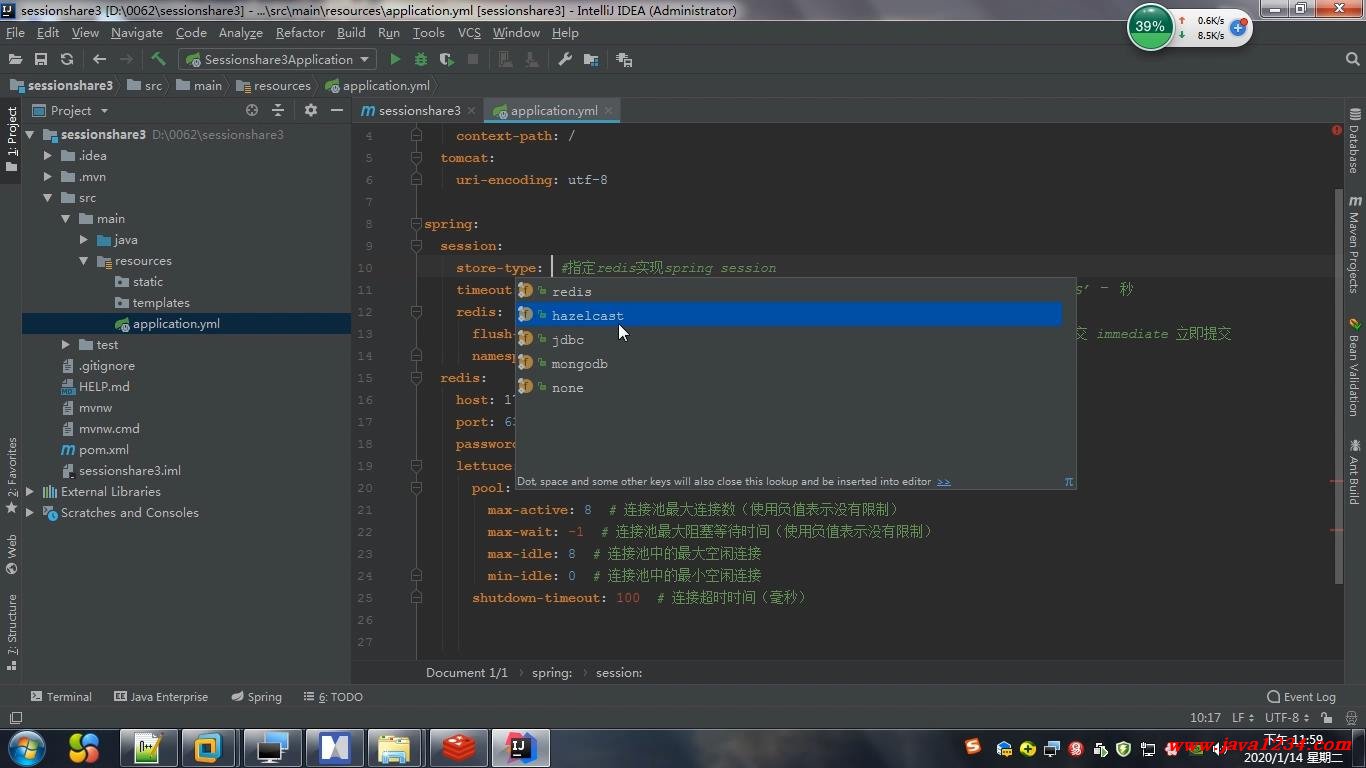The height and width of the screenshot is (768, 1366).
Task: Navigate back with the left arrow
Action: [99, 60]
